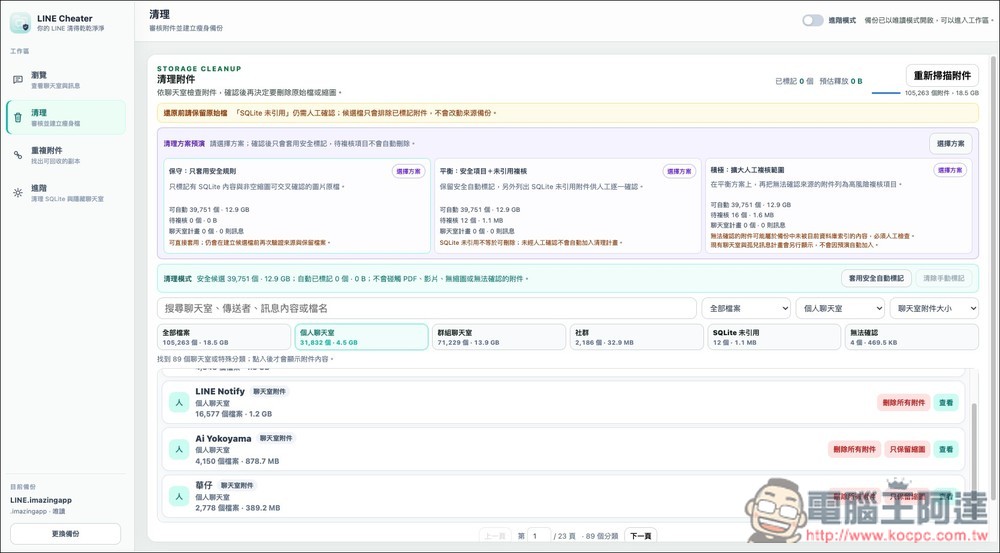The image size is (1000, 553).
Task: Click the 4,150 個檔案 · 878.7 MB text
Action: pos(237,461)
